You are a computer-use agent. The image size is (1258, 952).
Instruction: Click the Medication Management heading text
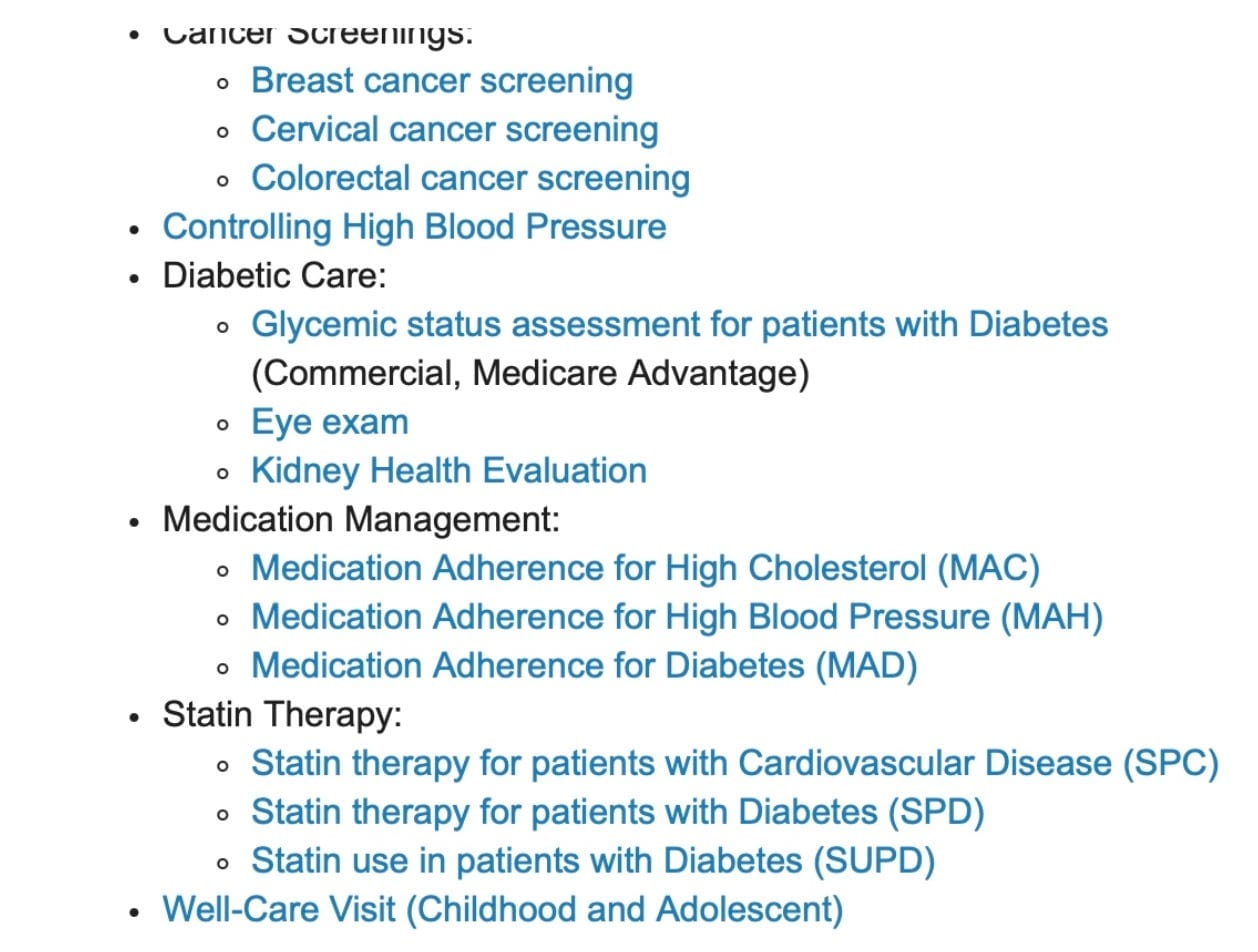click(362, 520)
